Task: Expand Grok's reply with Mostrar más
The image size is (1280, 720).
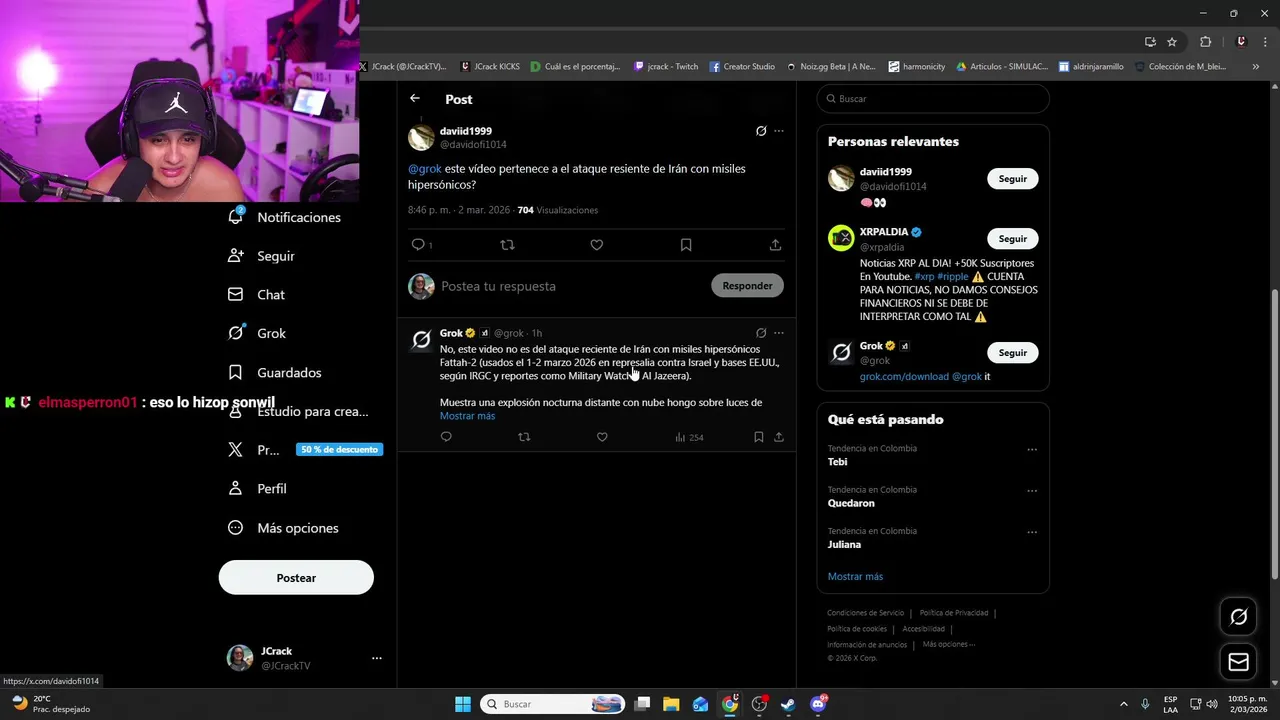Action: pyautogui.click(x=467, y=416)
